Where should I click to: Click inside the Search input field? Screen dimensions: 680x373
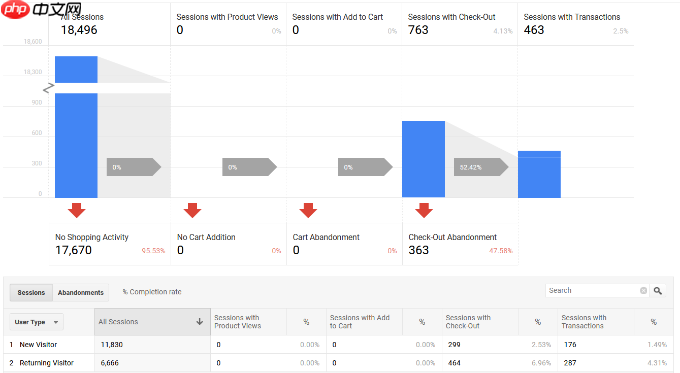point(592,291)
